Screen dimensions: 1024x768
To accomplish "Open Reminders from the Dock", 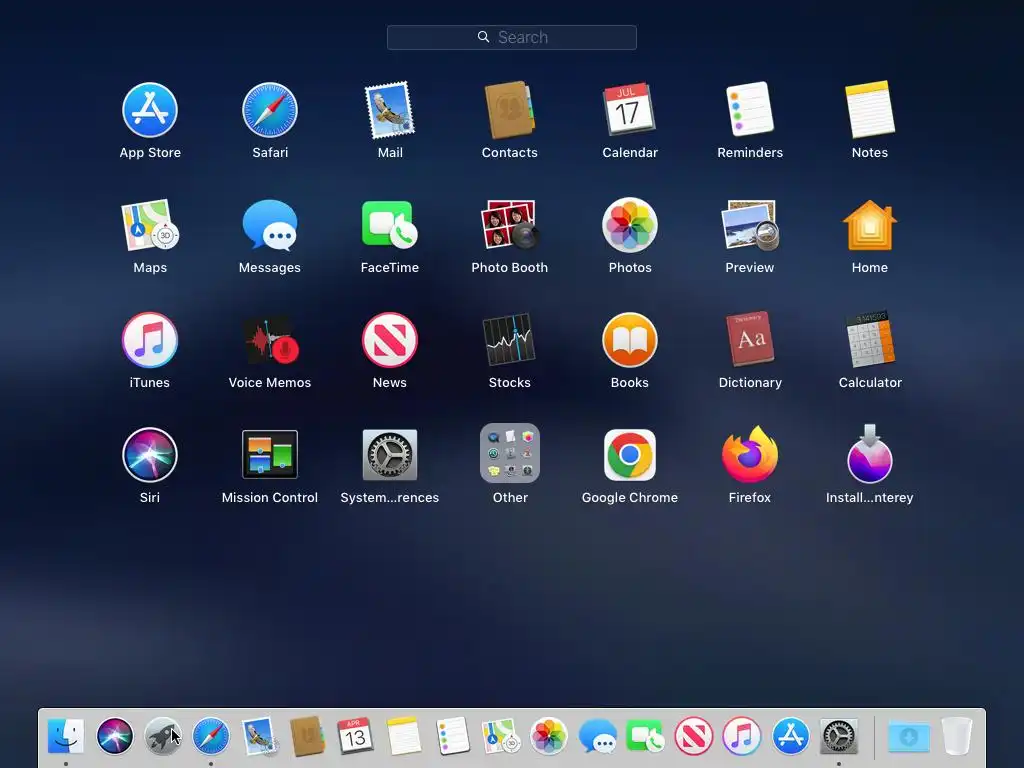I will (x=452, y=736).
